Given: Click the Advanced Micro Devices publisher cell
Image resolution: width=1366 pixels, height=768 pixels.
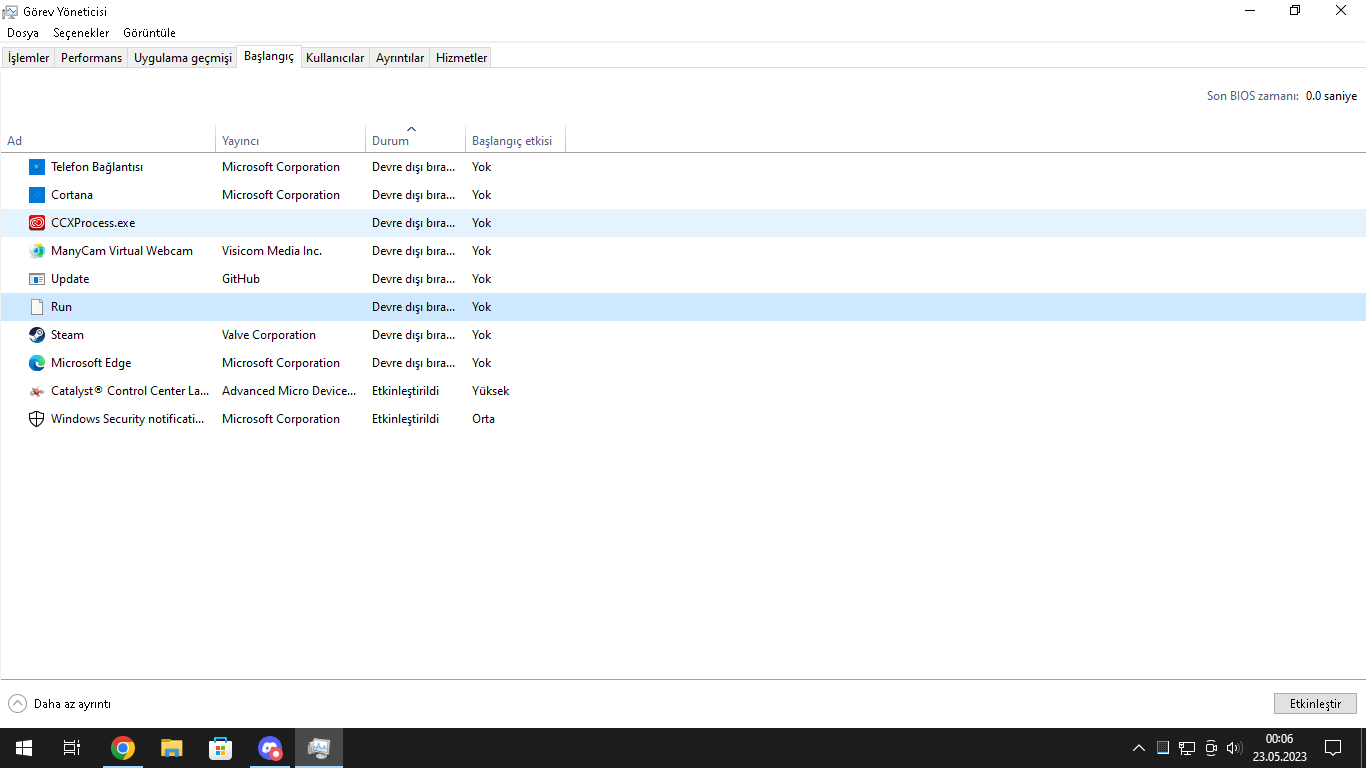Looking at the screenshot, I should click(289, 391).
